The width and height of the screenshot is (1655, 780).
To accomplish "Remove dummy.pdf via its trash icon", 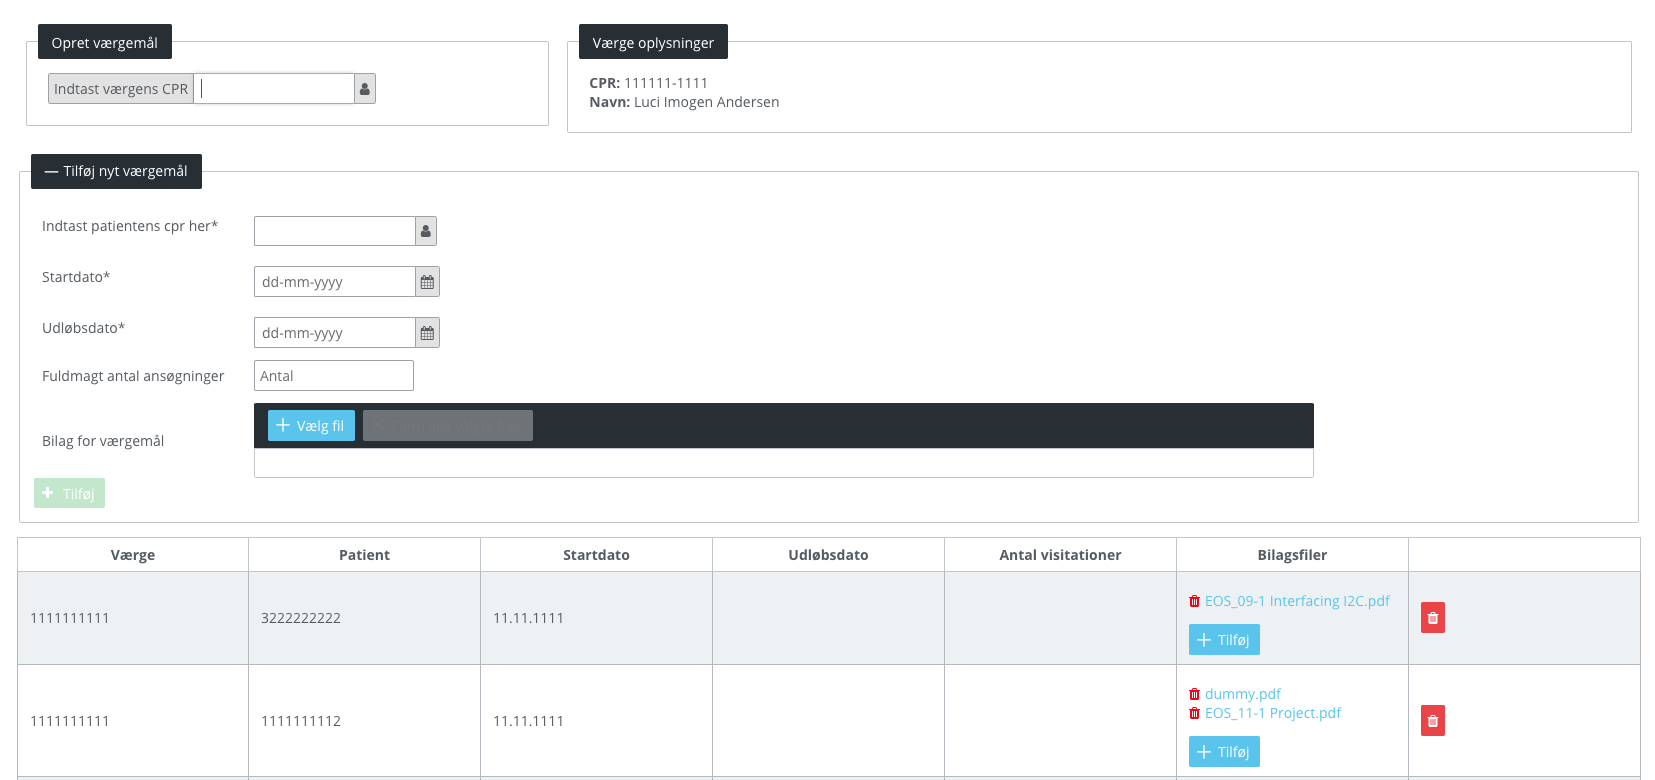I will point(1194,694).
